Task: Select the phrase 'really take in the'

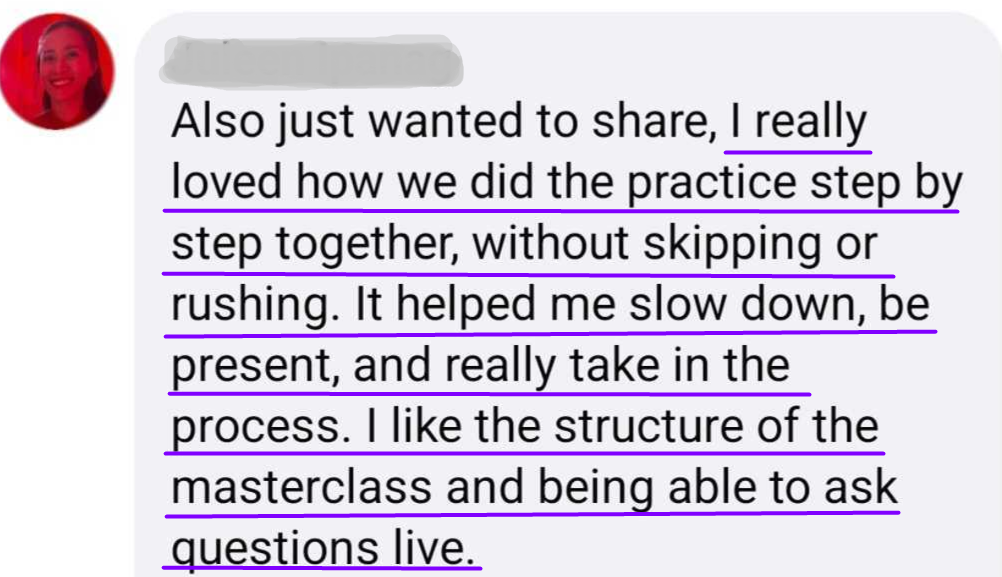Action: 617,367
